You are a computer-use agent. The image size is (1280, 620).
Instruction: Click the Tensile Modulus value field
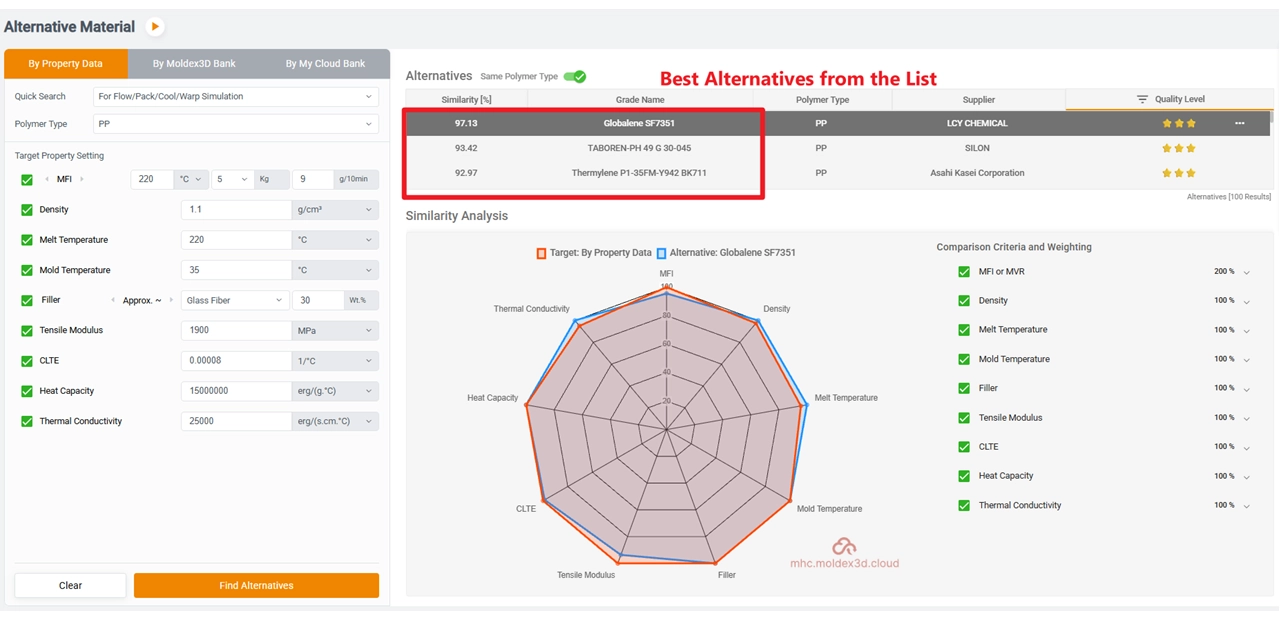point(235,331)
